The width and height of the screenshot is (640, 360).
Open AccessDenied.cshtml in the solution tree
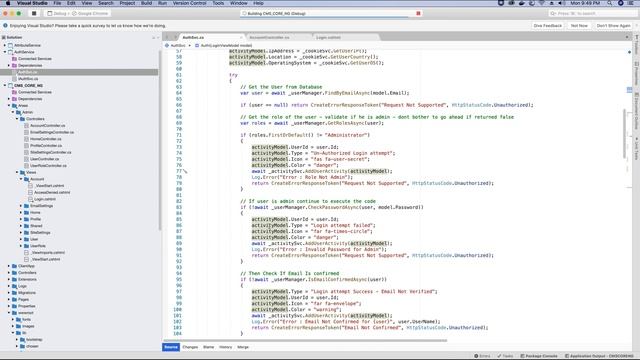[52, 192]
